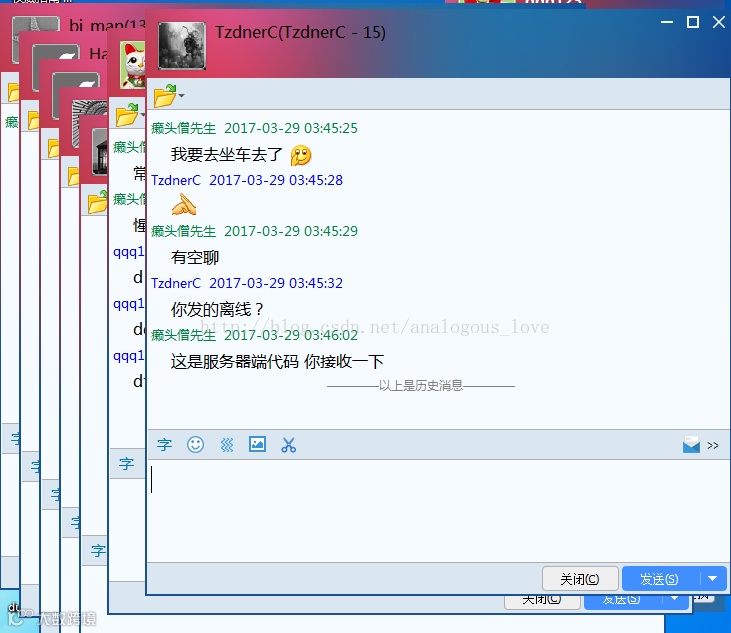Click the scissors screenshot tool

[289, 445]
